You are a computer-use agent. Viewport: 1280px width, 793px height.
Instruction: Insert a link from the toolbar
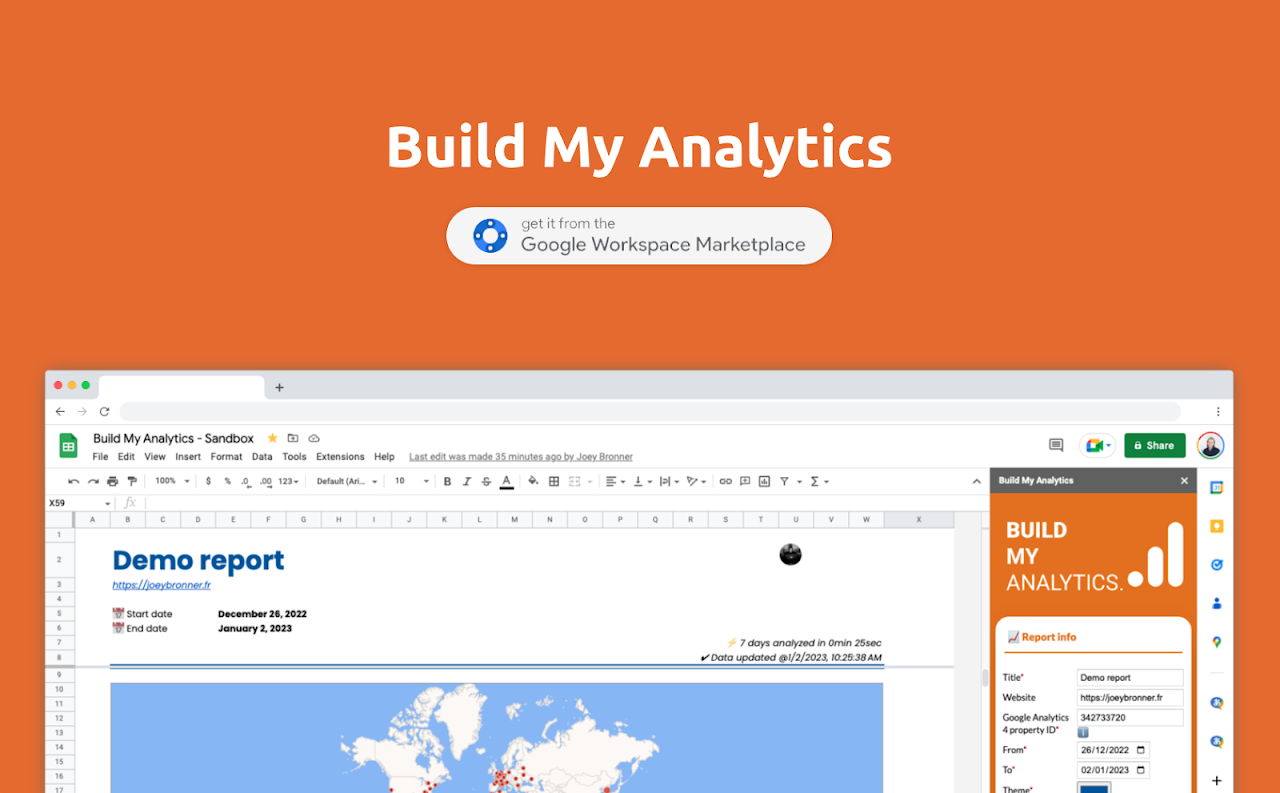(x=726, y=481)
